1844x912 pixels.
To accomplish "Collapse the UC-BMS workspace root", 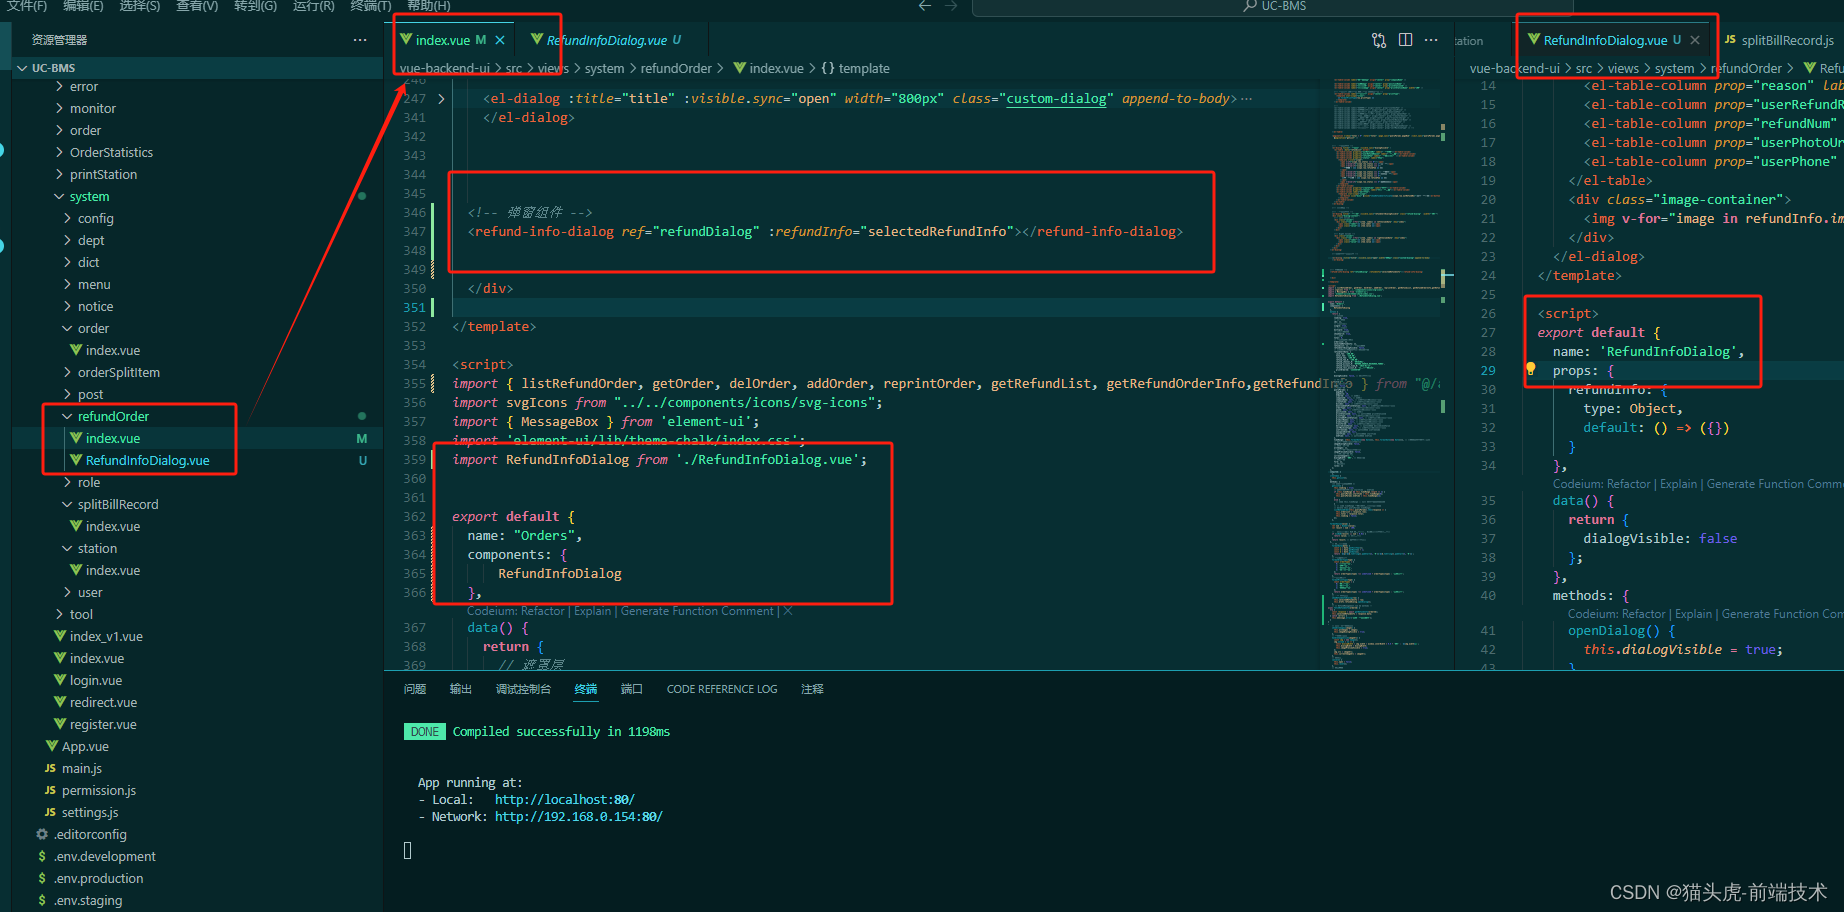I will 22,67.
